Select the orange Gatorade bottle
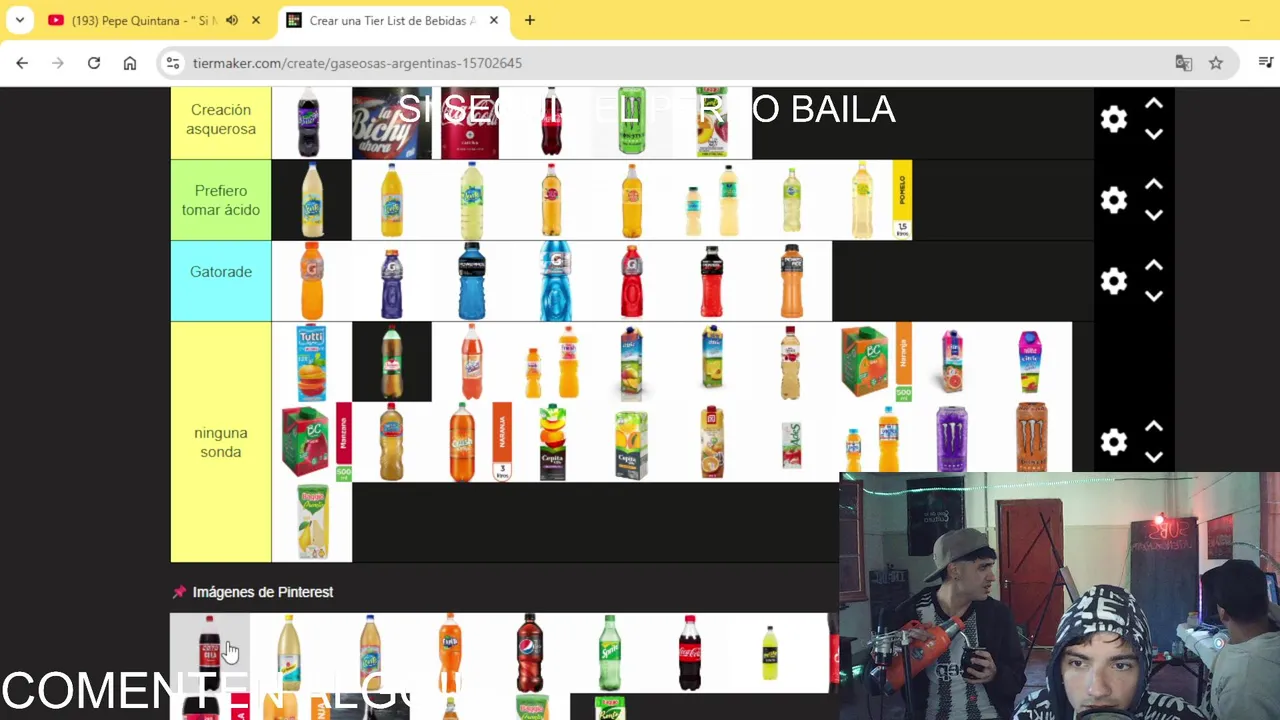 [312, 281]
